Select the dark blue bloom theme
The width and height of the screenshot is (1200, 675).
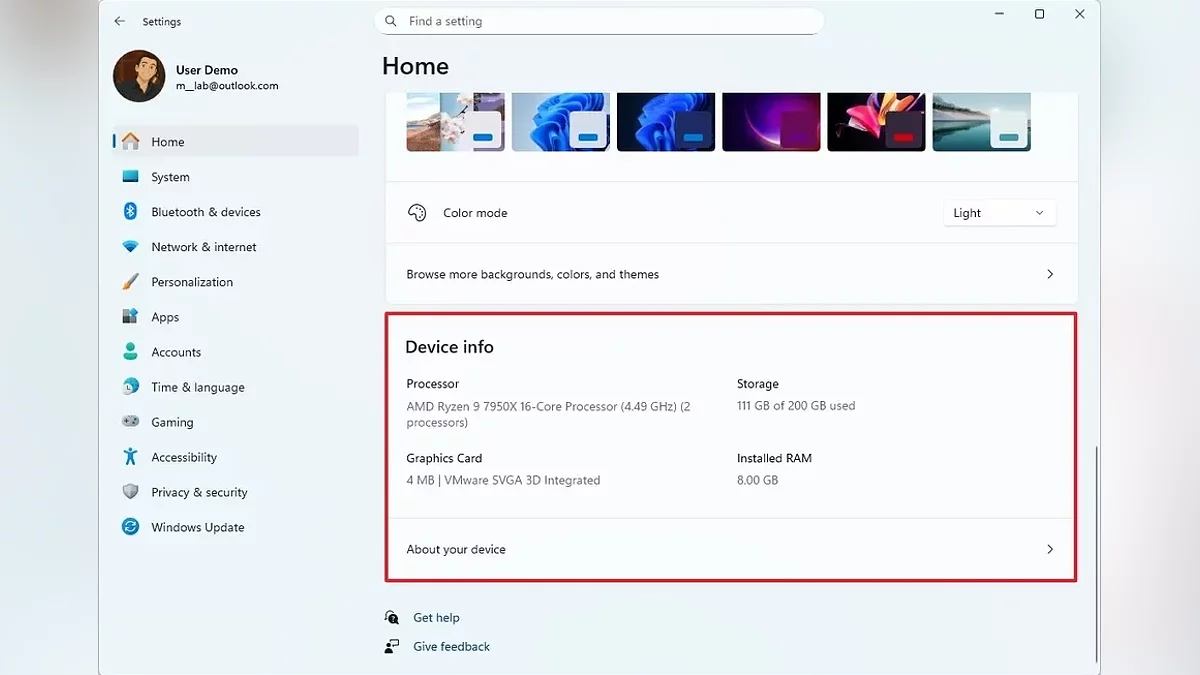click(x=666, y=122)
